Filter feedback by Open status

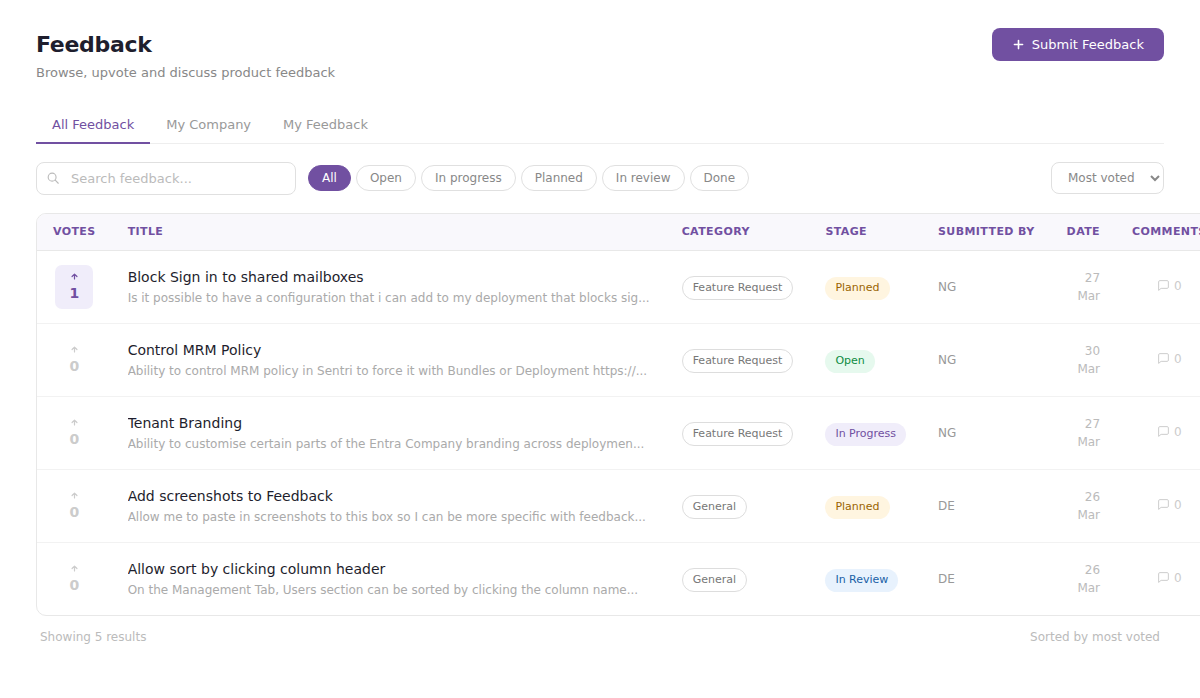(x=385, y=178)
